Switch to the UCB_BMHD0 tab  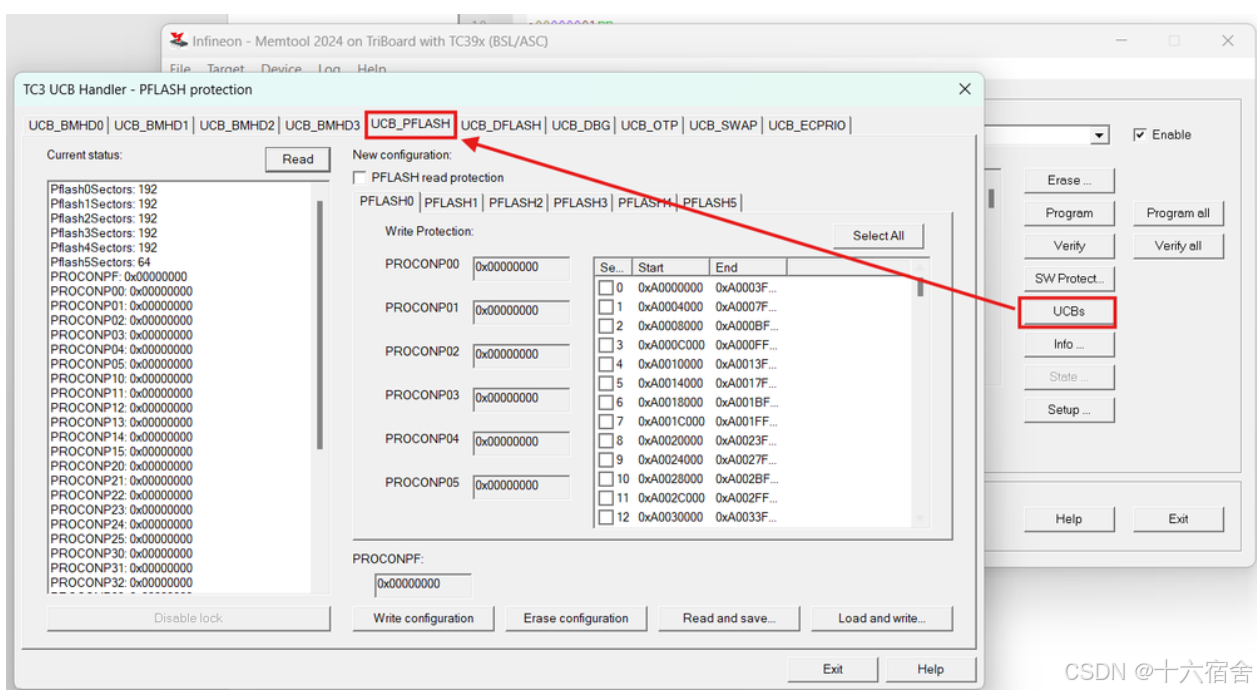click(66, 125)
